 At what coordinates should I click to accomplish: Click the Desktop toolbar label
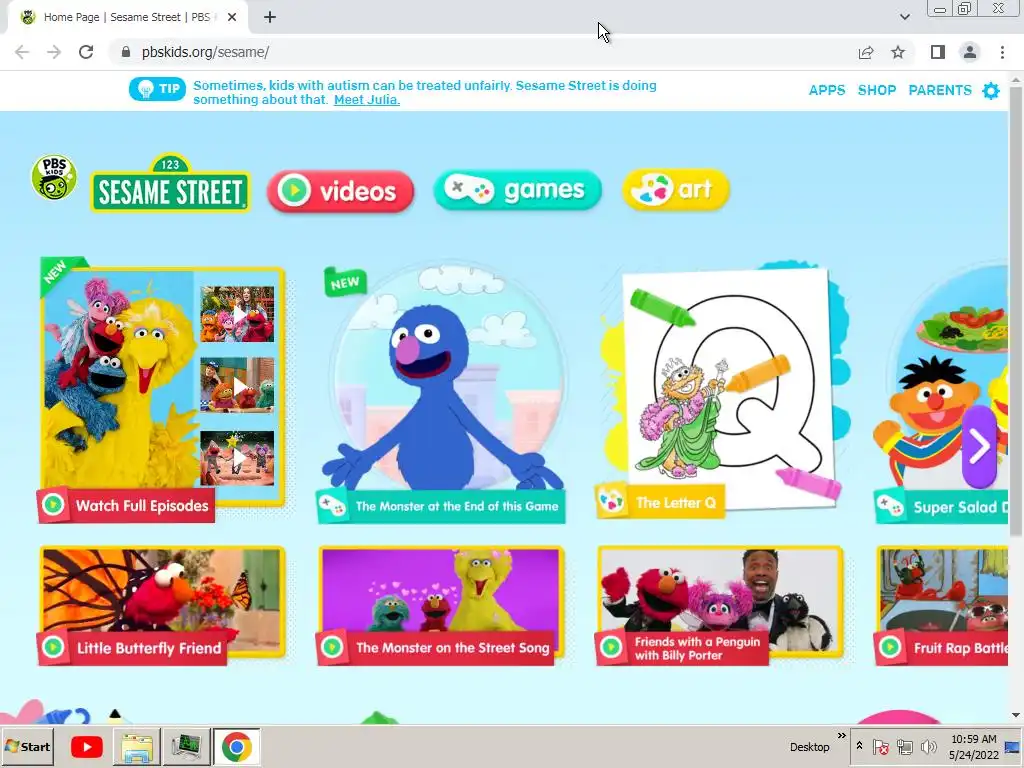click(809, 746)
